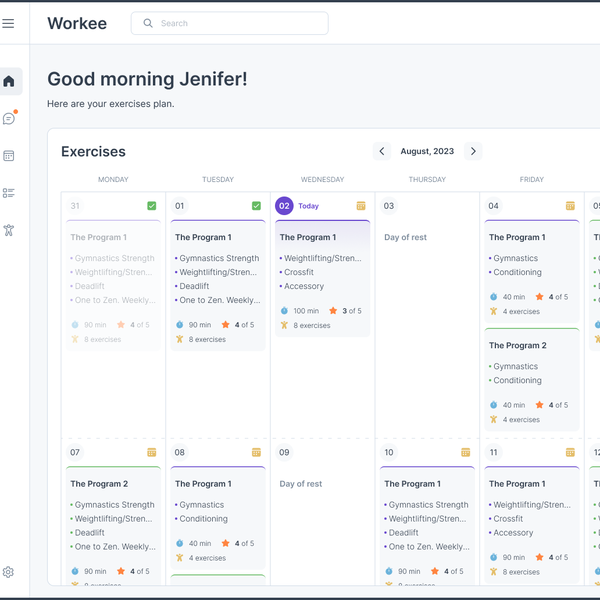Click the 100 min timer icon
The height and width of the screenshot is (600, 600).
click(284, 310)
